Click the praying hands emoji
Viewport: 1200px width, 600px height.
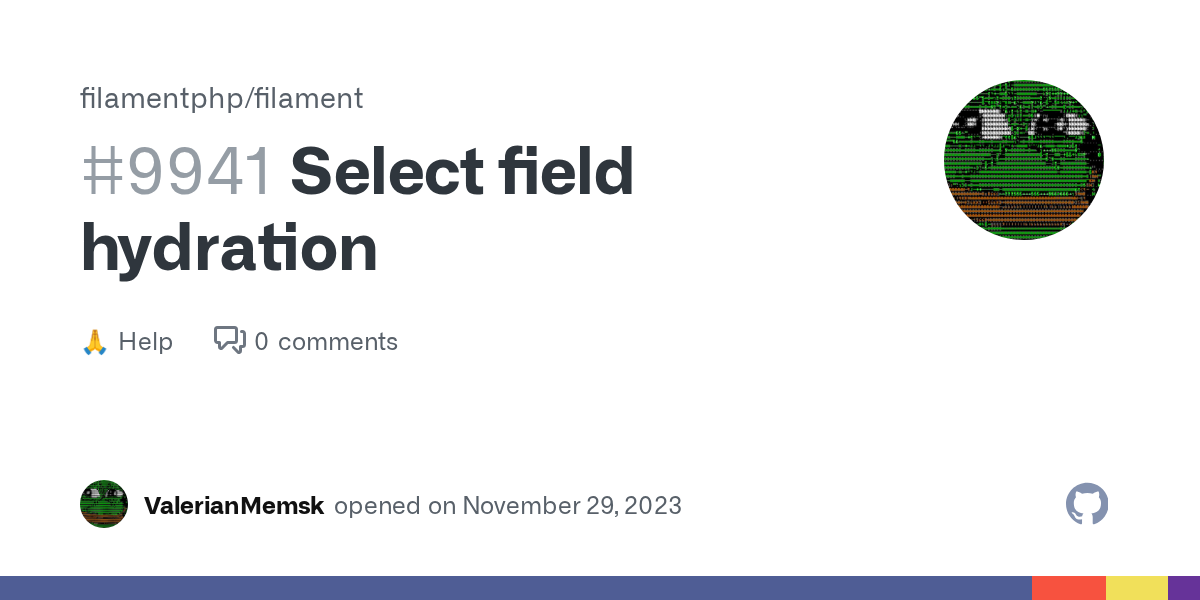coord(94,342)
